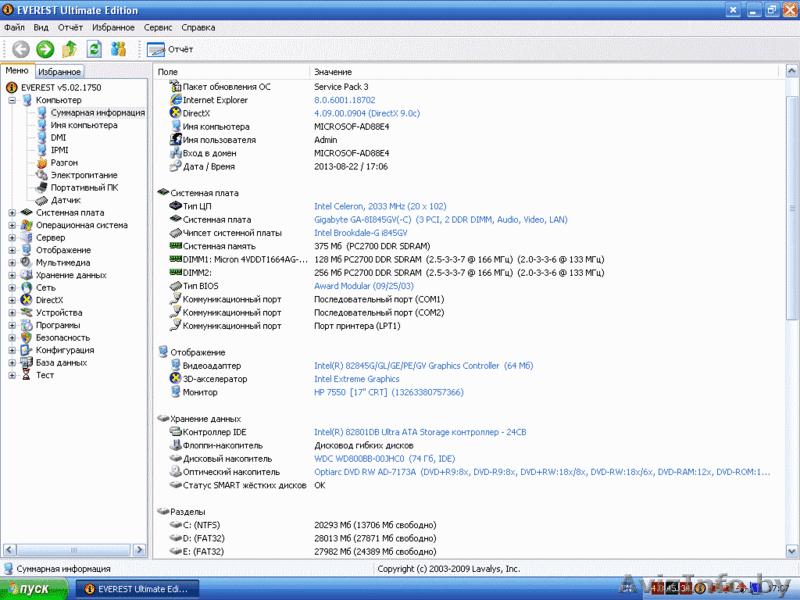The height and width of the screenshot is (600, 800).
Task: Expand the Хранение данных tree node
Action: point(12,275)
